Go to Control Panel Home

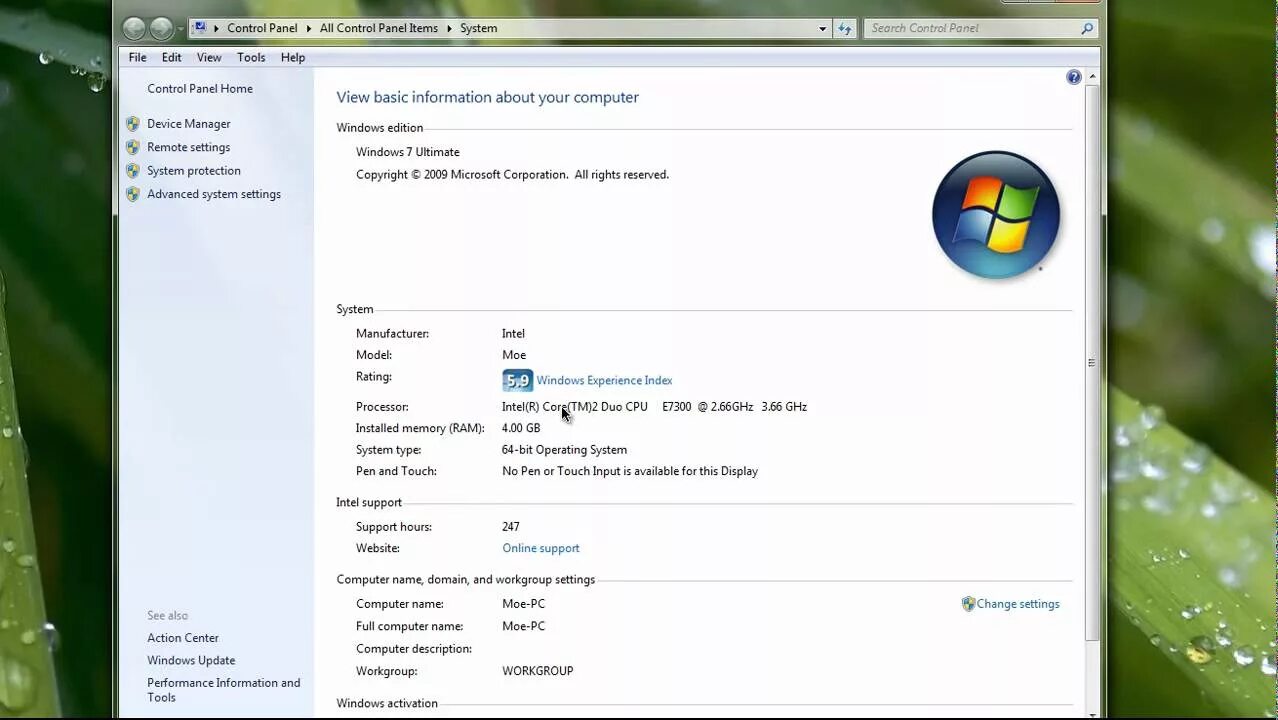click(x=200, y=88)
